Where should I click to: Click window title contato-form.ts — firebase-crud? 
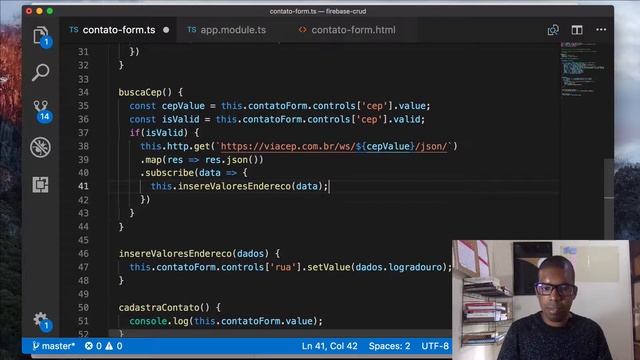click(318, 11)
